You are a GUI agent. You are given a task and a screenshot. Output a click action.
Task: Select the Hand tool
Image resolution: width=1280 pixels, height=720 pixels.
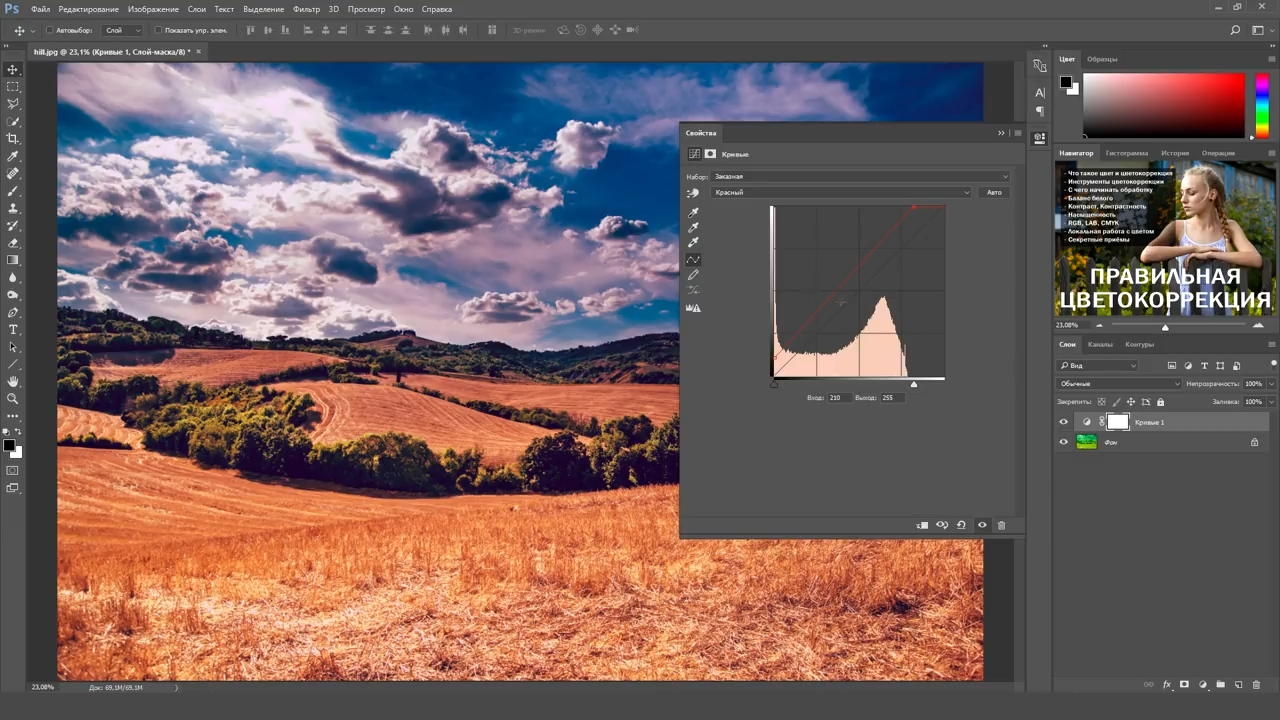[13, 381]
